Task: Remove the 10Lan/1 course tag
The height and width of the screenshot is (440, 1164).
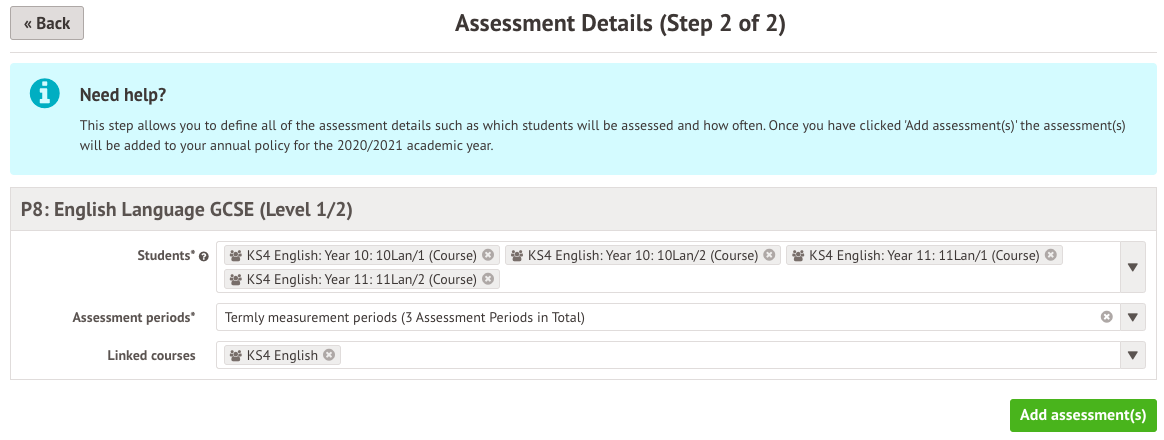Action: point(488,255)
